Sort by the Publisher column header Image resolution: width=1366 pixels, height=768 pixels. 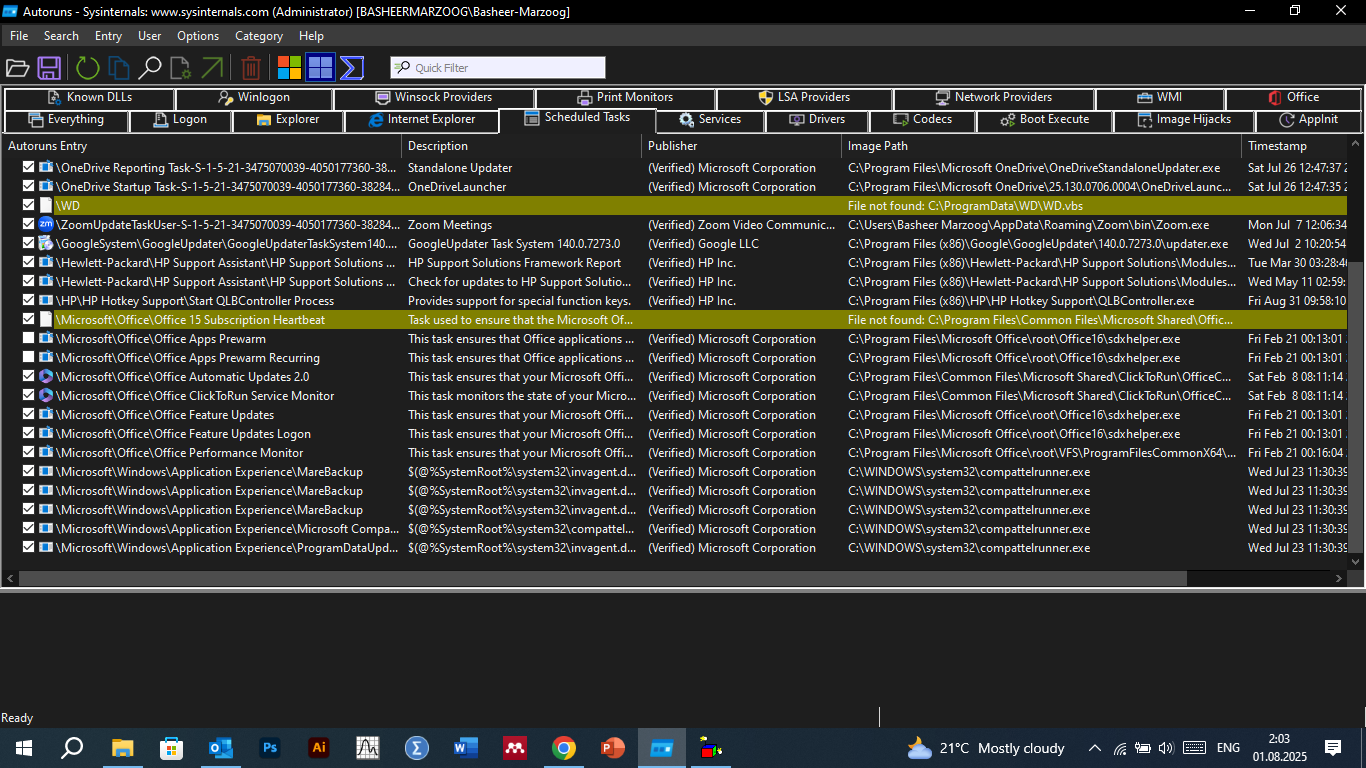coord(742,146)
